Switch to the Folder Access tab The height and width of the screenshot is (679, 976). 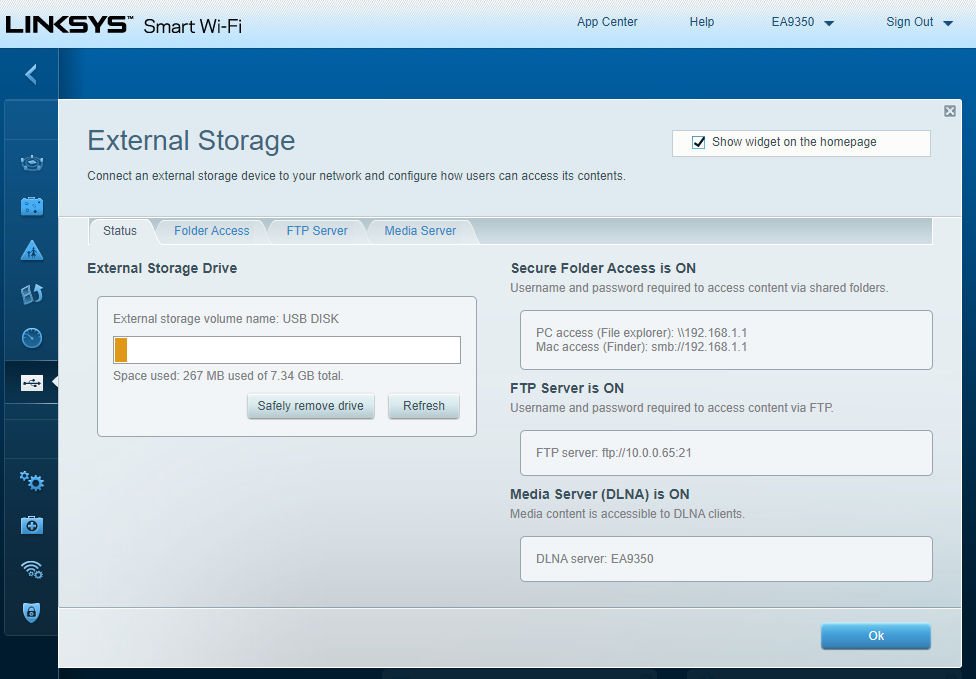click(212, 231)
